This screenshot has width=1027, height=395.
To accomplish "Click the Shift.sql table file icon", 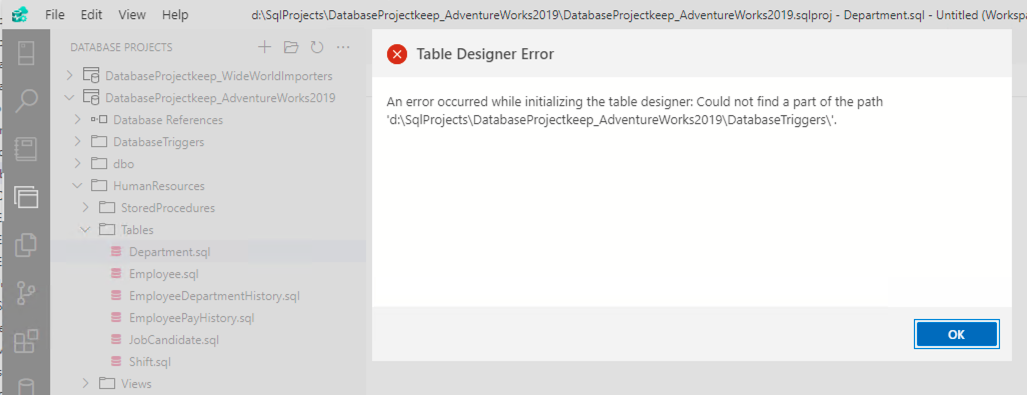I will [117, 362].
